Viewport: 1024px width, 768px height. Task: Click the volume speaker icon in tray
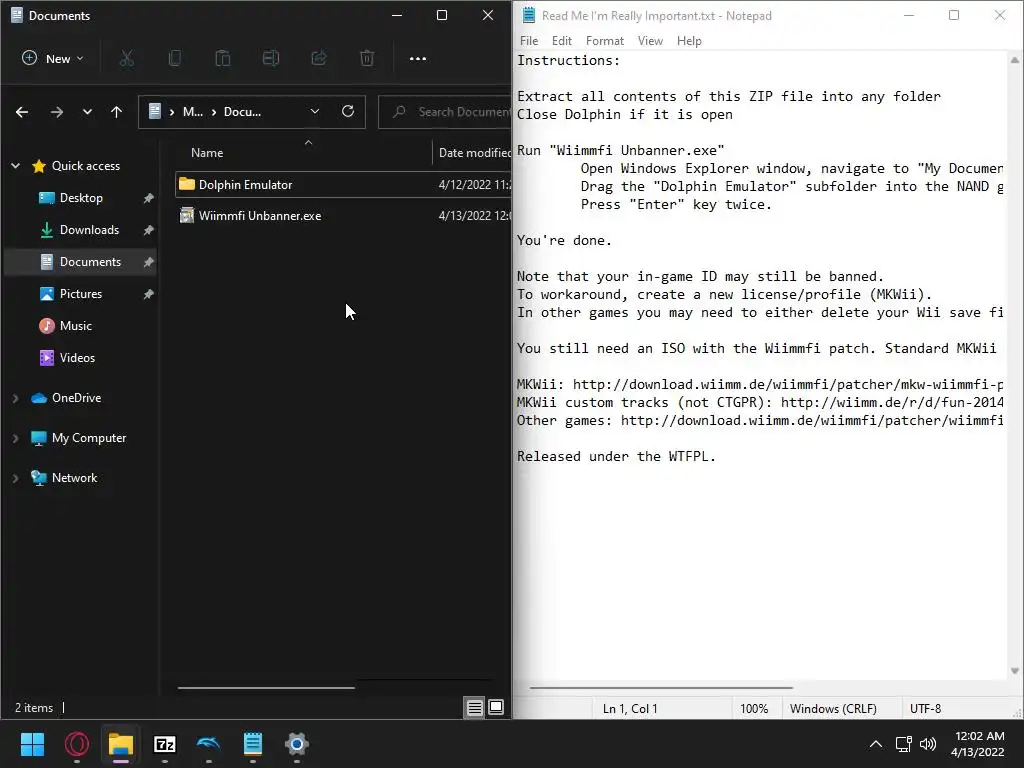[x=927, y=744]
